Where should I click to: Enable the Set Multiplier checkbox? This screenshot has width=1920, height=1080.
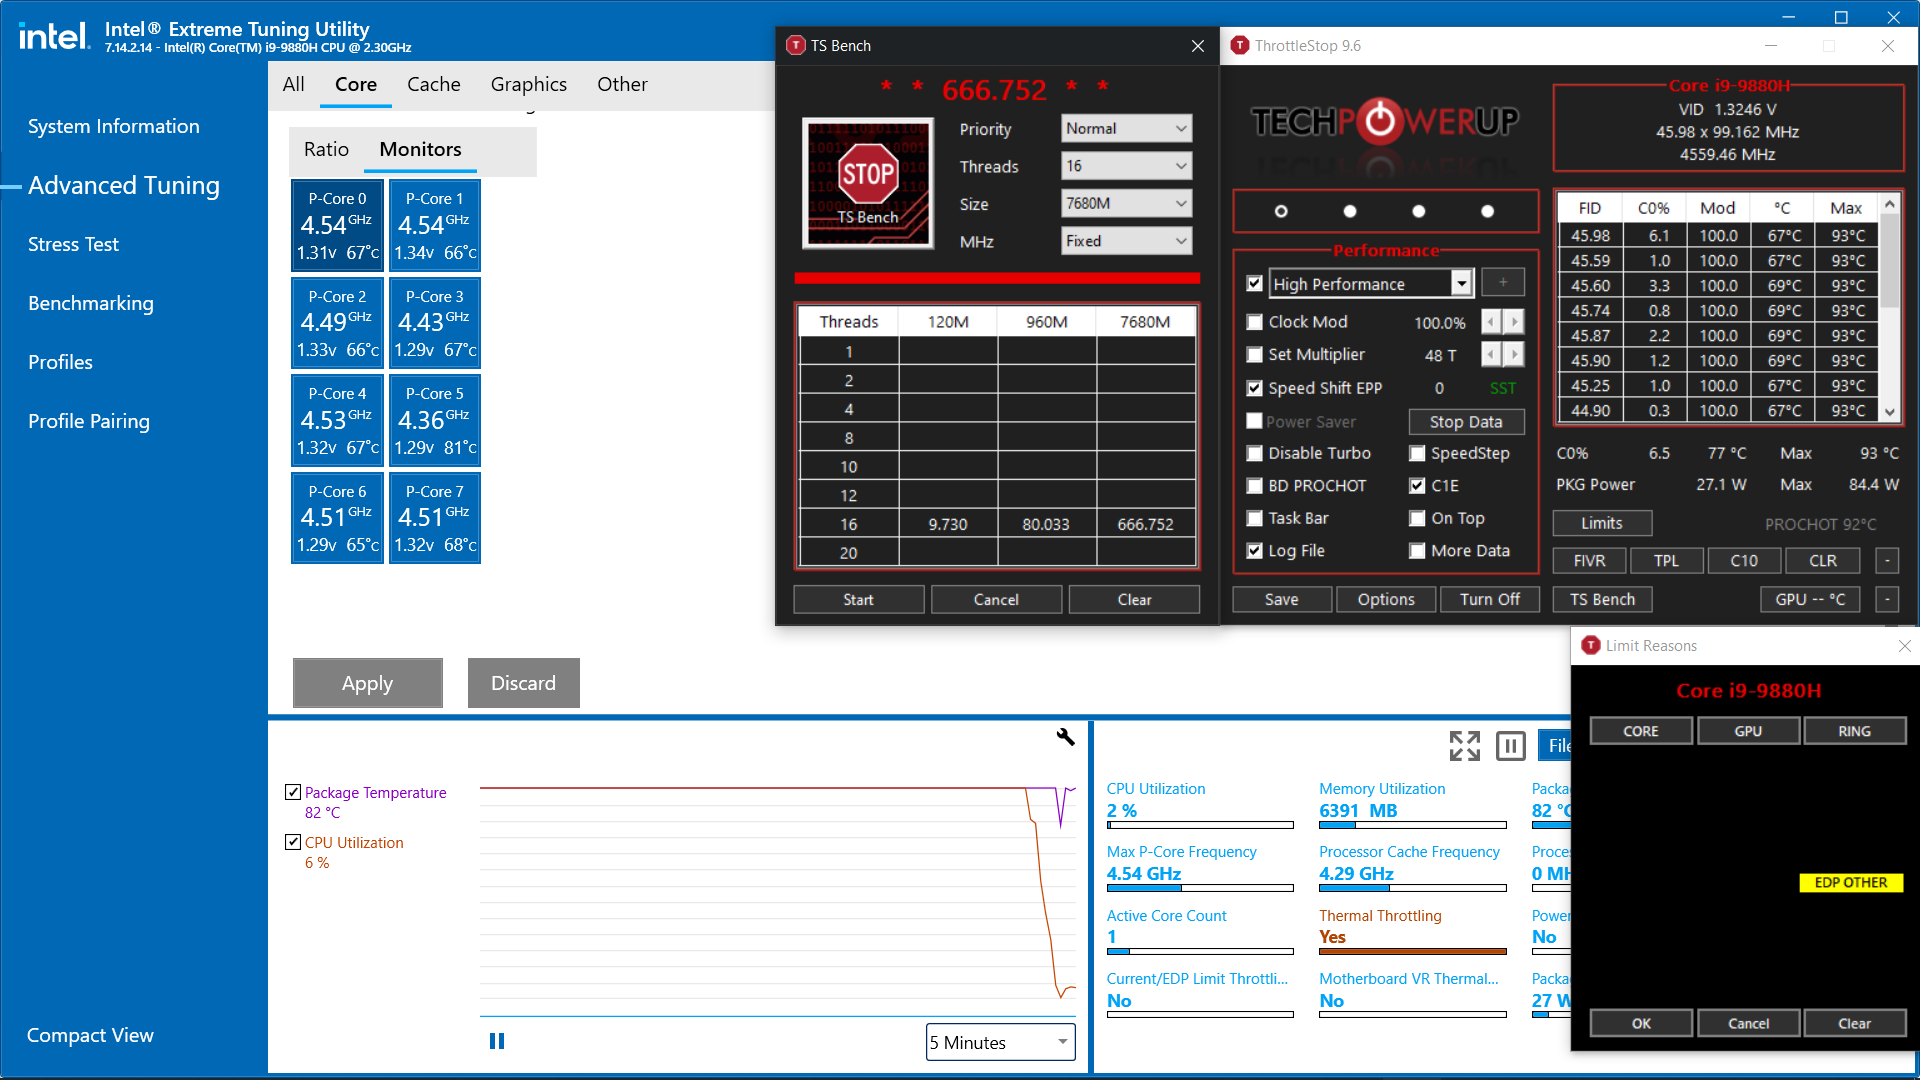click(x=1255, y=355)
